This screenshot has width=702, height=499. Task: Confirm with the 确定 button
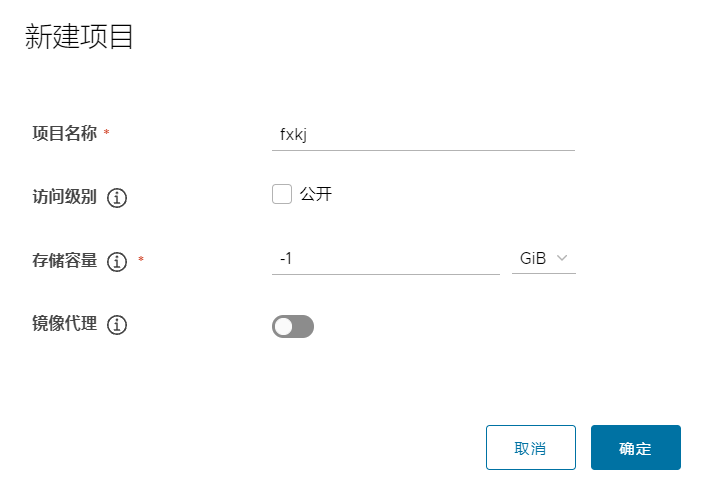click(635, 448)
